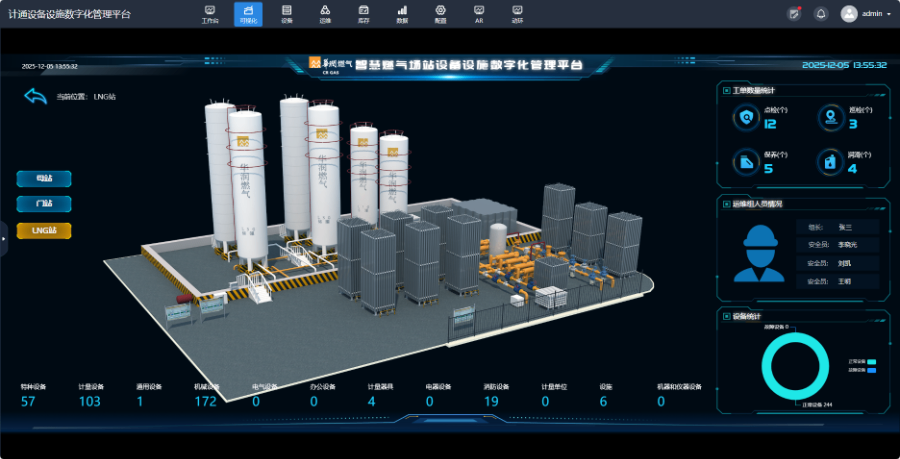This screenshot has height=459, width=900.
Task: Open the AR menu item
Action: tap(478, 14)
